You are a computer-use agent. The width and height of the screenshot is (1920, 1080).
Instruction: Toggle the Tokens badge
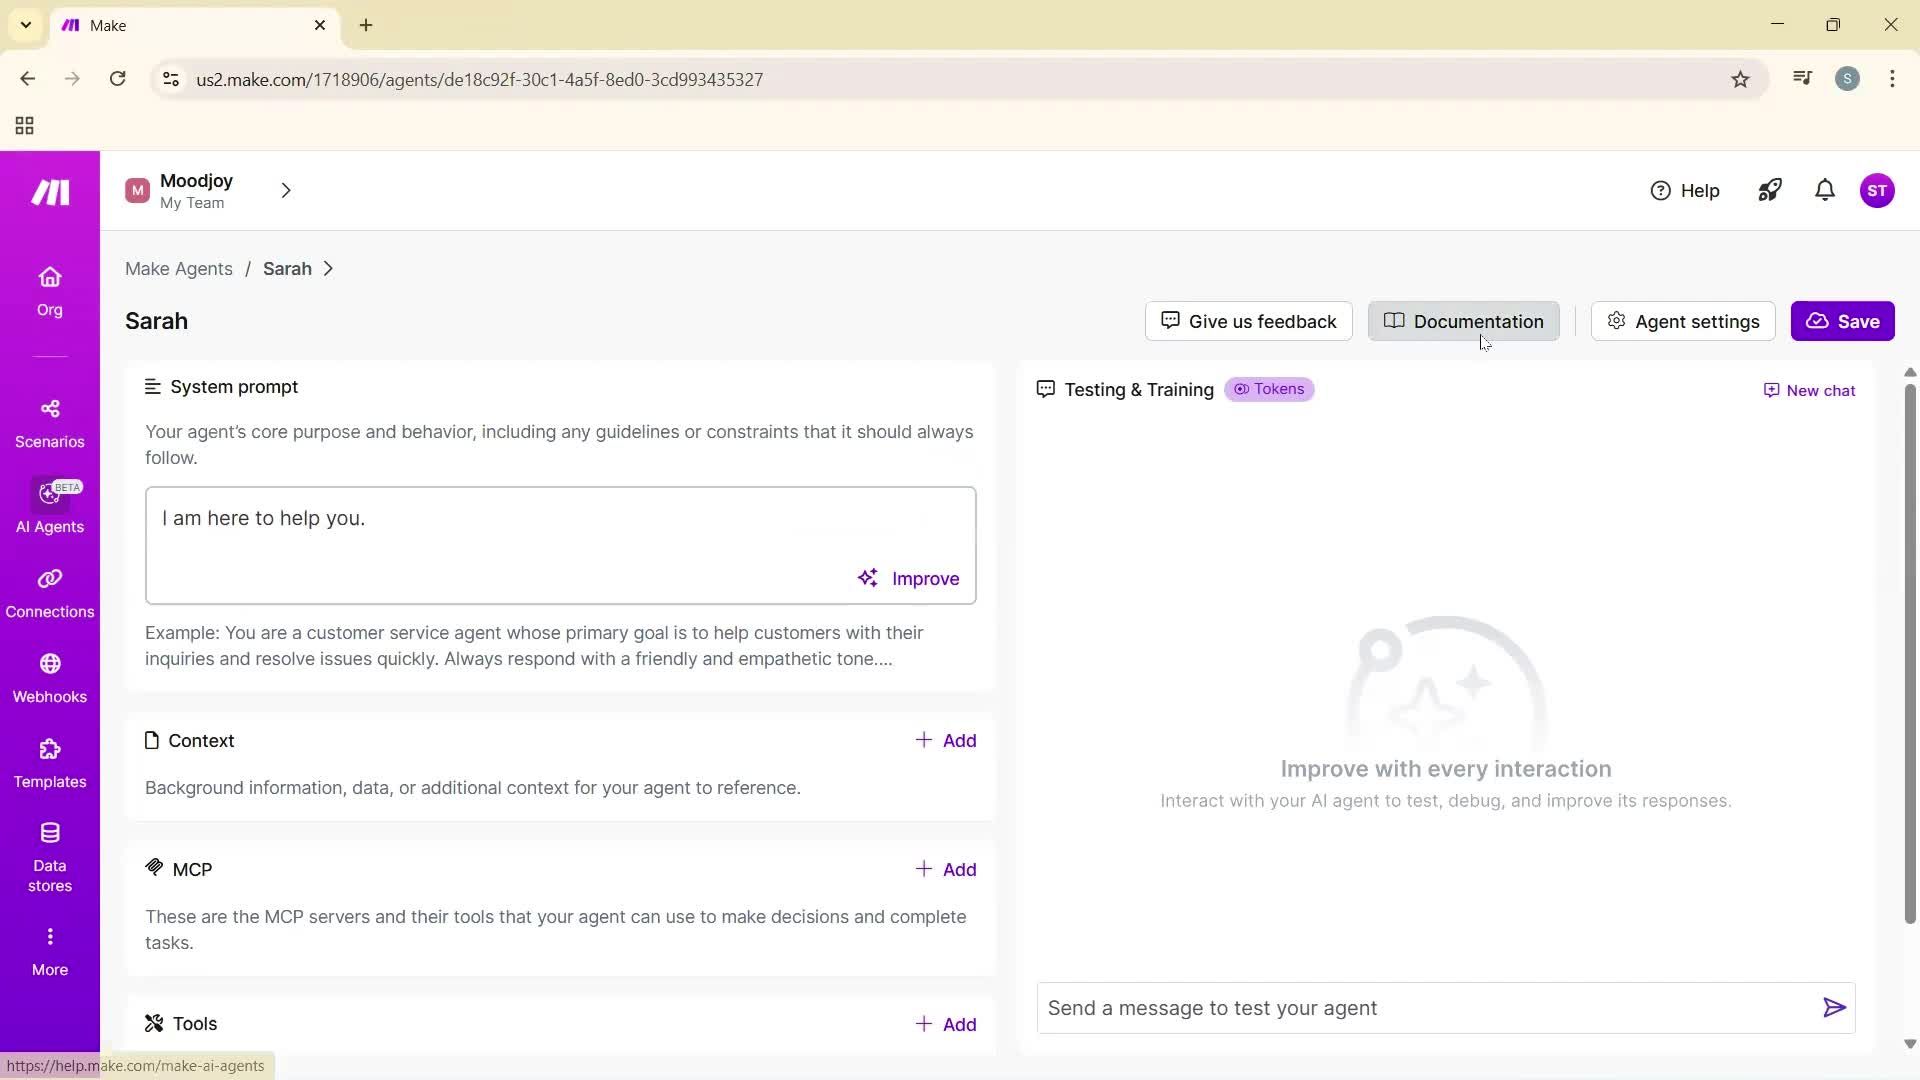[1269, 389]
